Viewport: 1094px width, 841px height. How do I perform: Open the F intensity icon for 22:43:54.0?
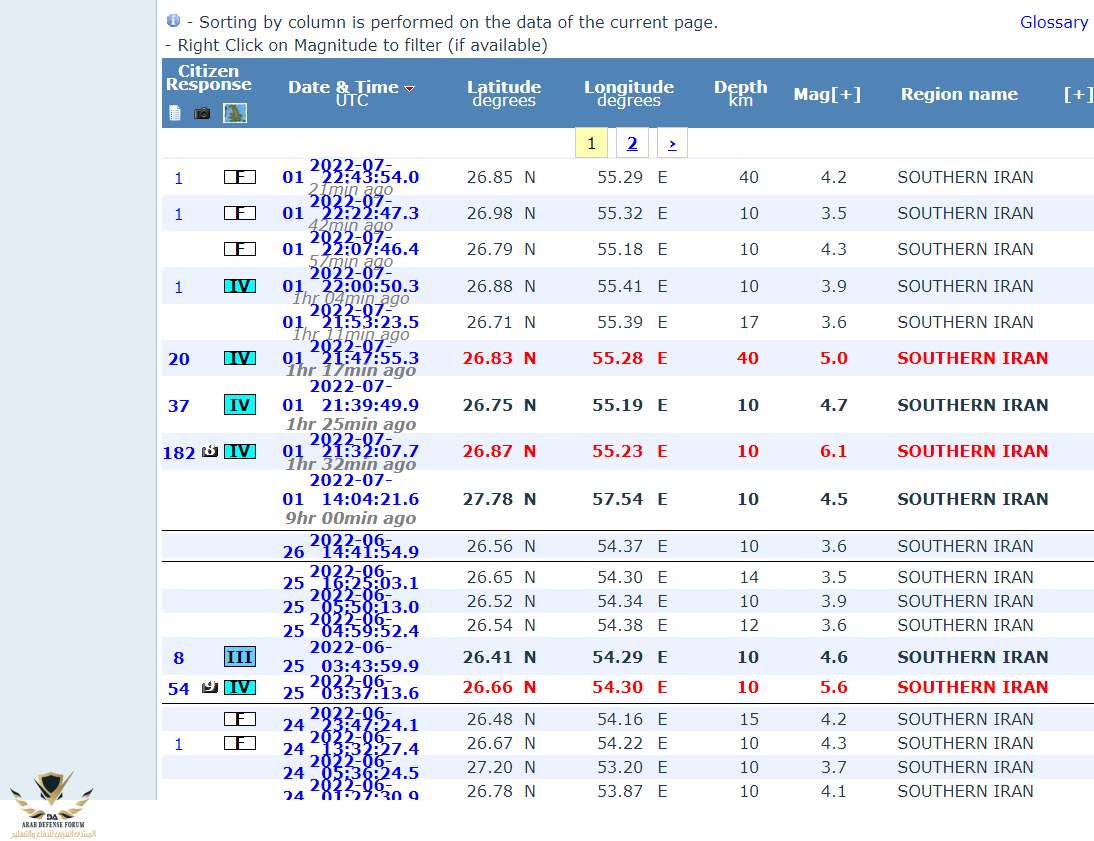click(239, 177)
